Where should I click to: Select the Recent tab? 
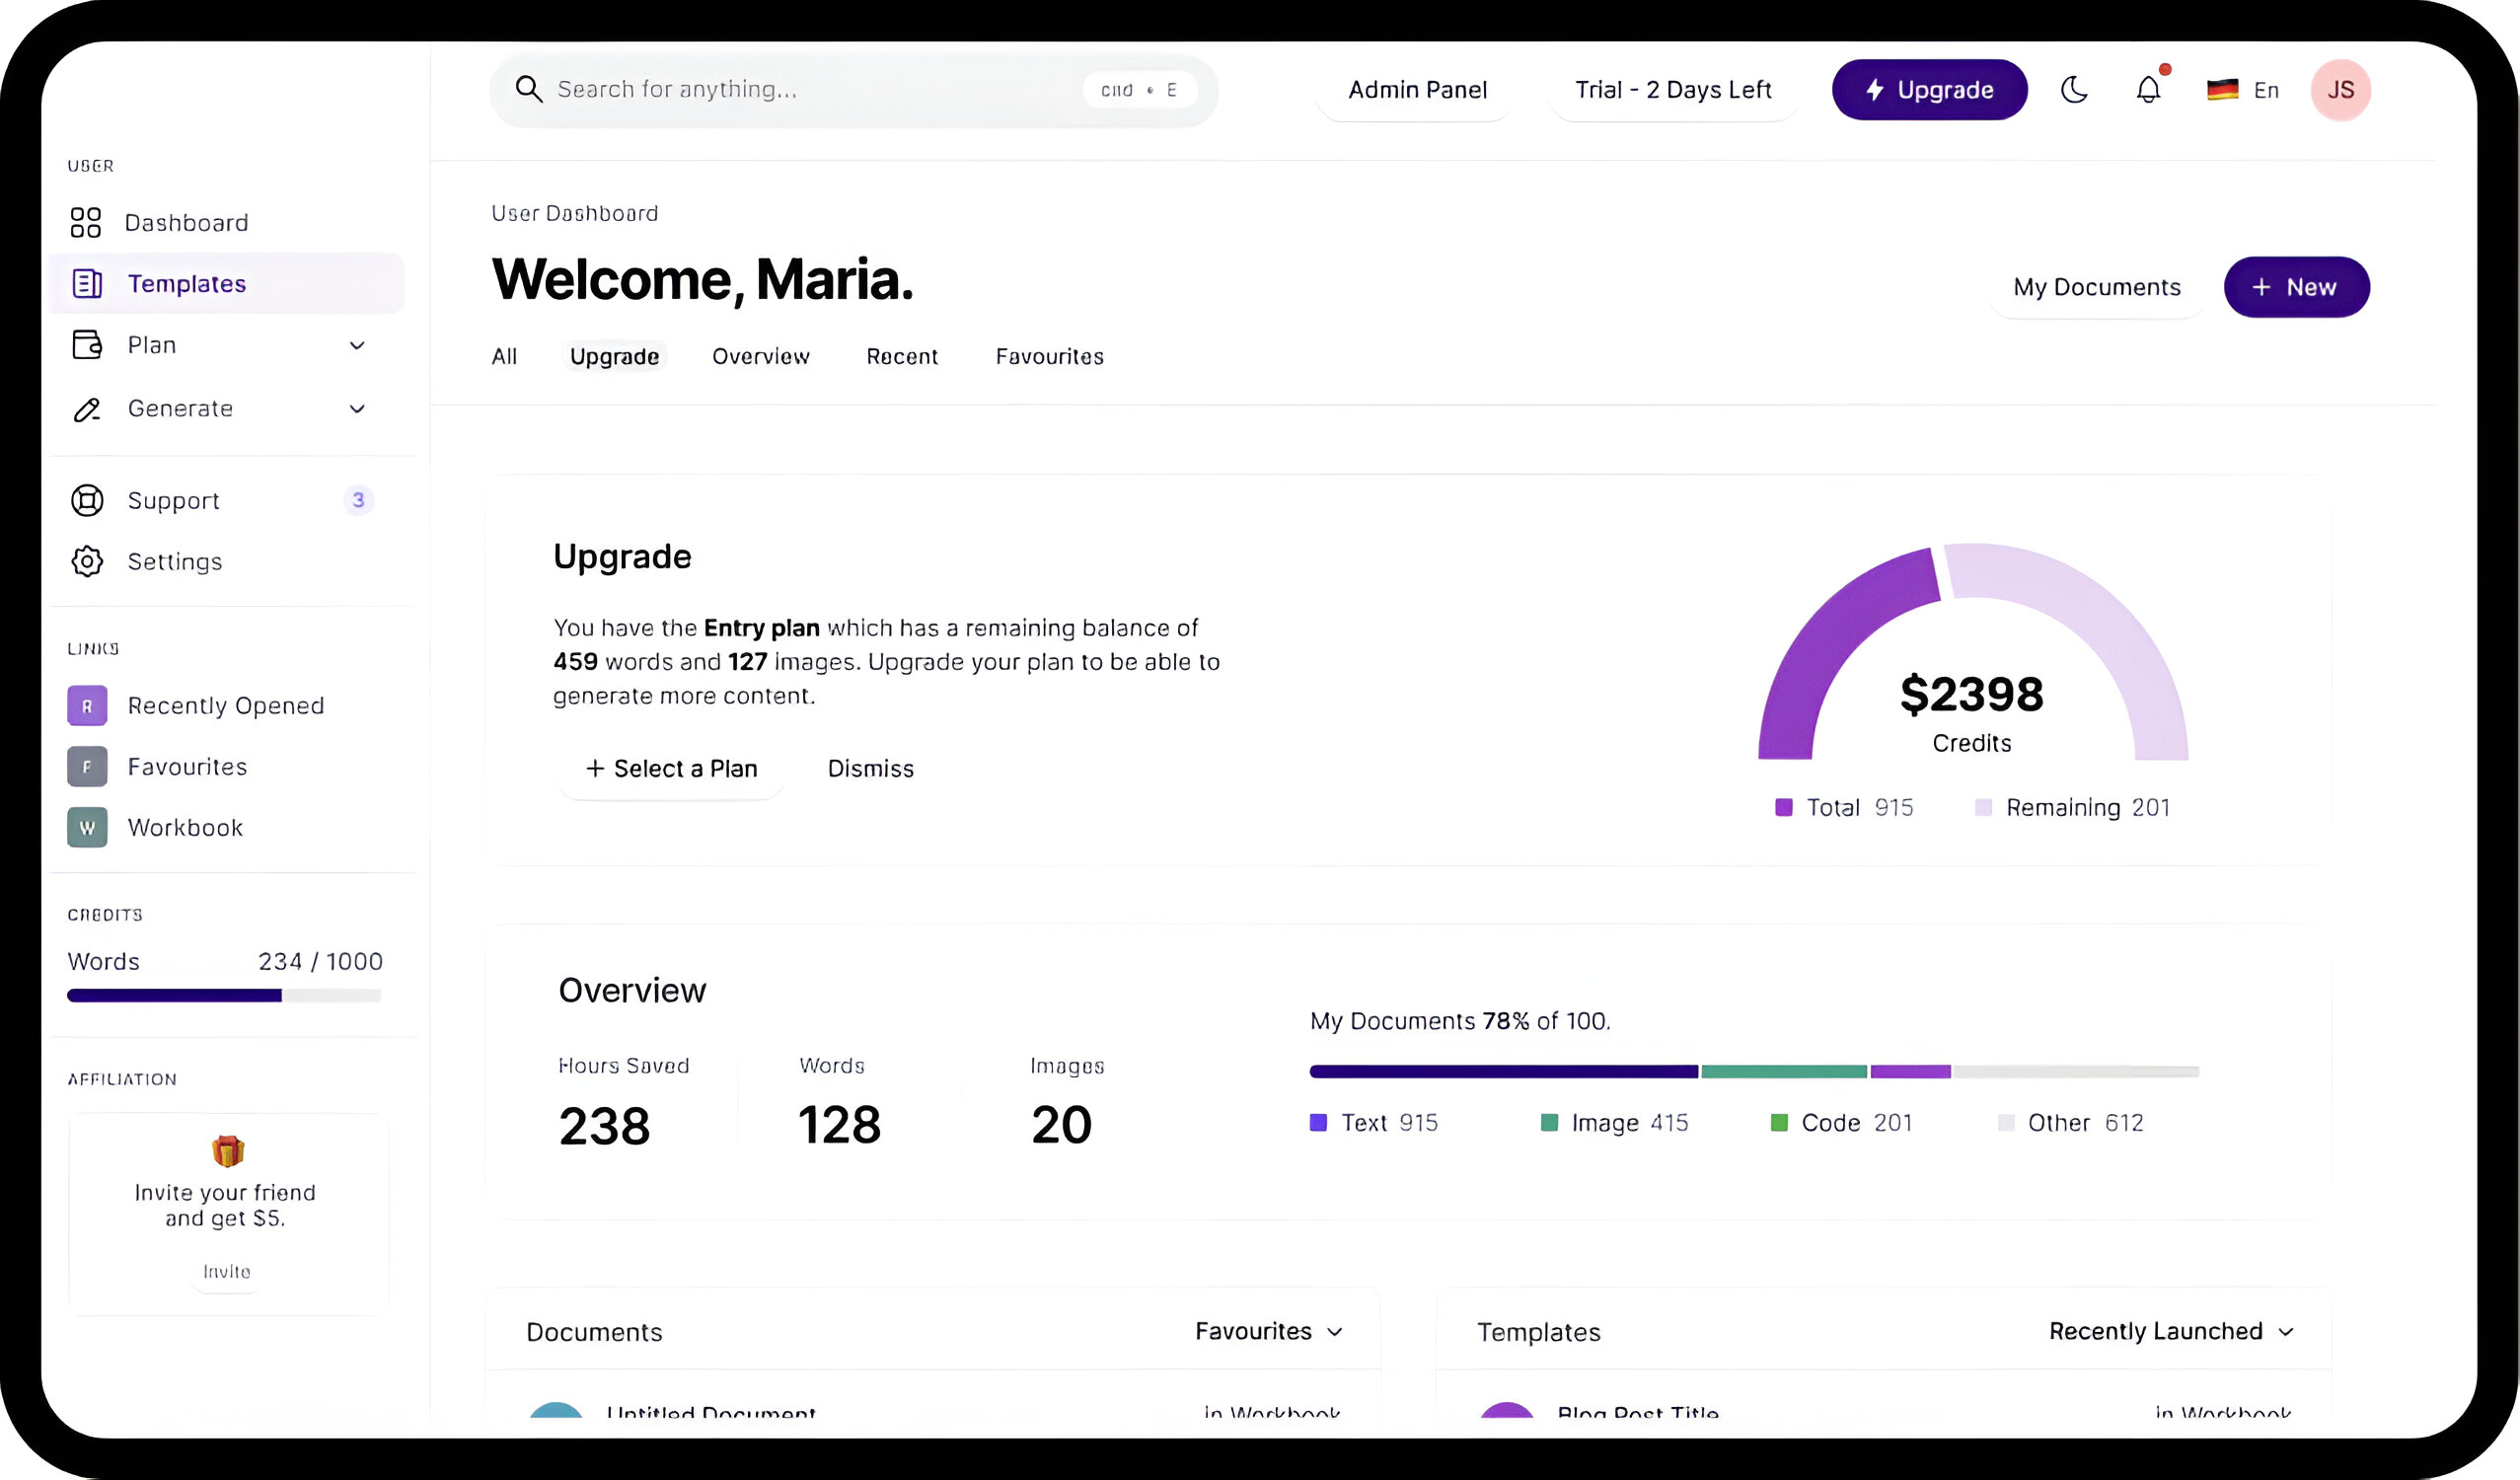(x=902, y=356)
